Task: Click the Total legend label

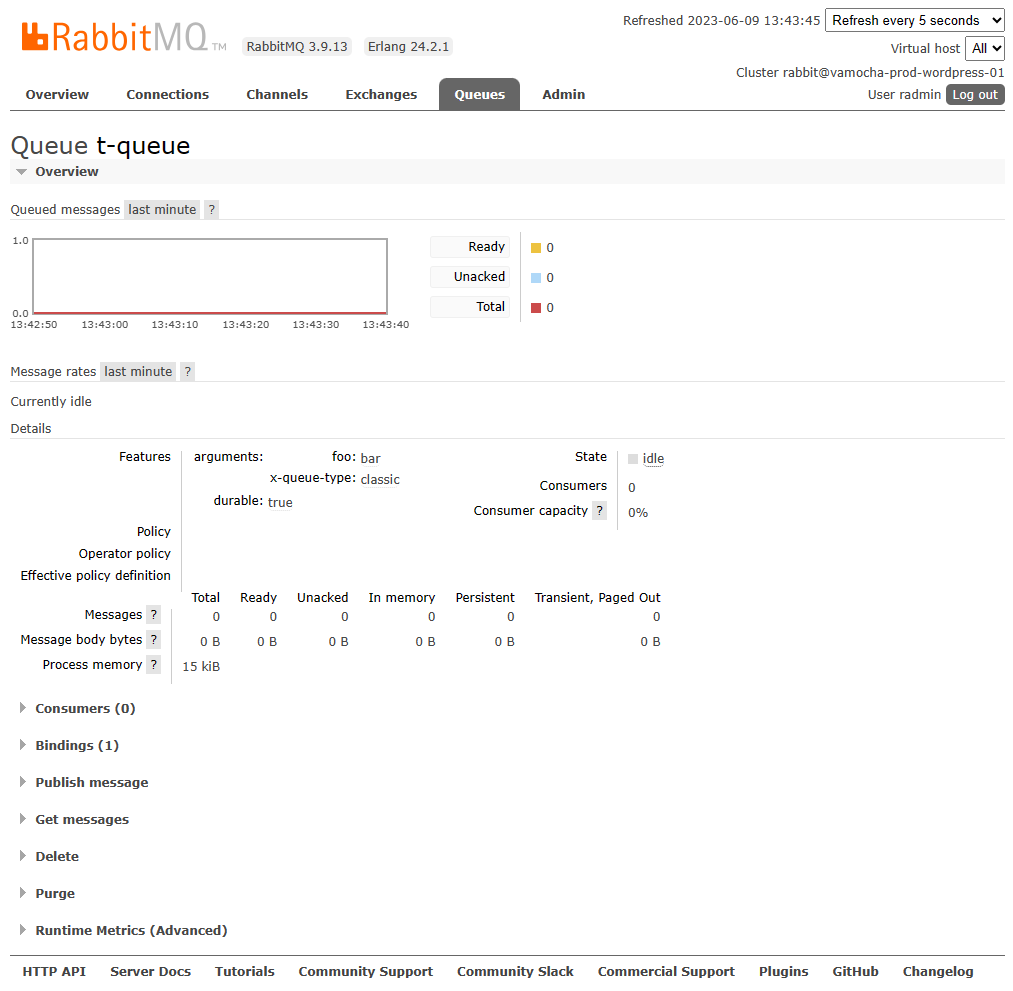Action: (x=470, y=307)
